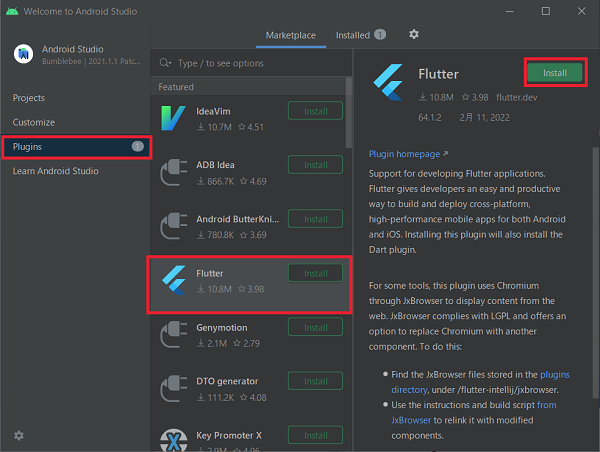Maximize the Android Studio window
Viewport: 600px width, 452px height.
click(x=546, y=11)
